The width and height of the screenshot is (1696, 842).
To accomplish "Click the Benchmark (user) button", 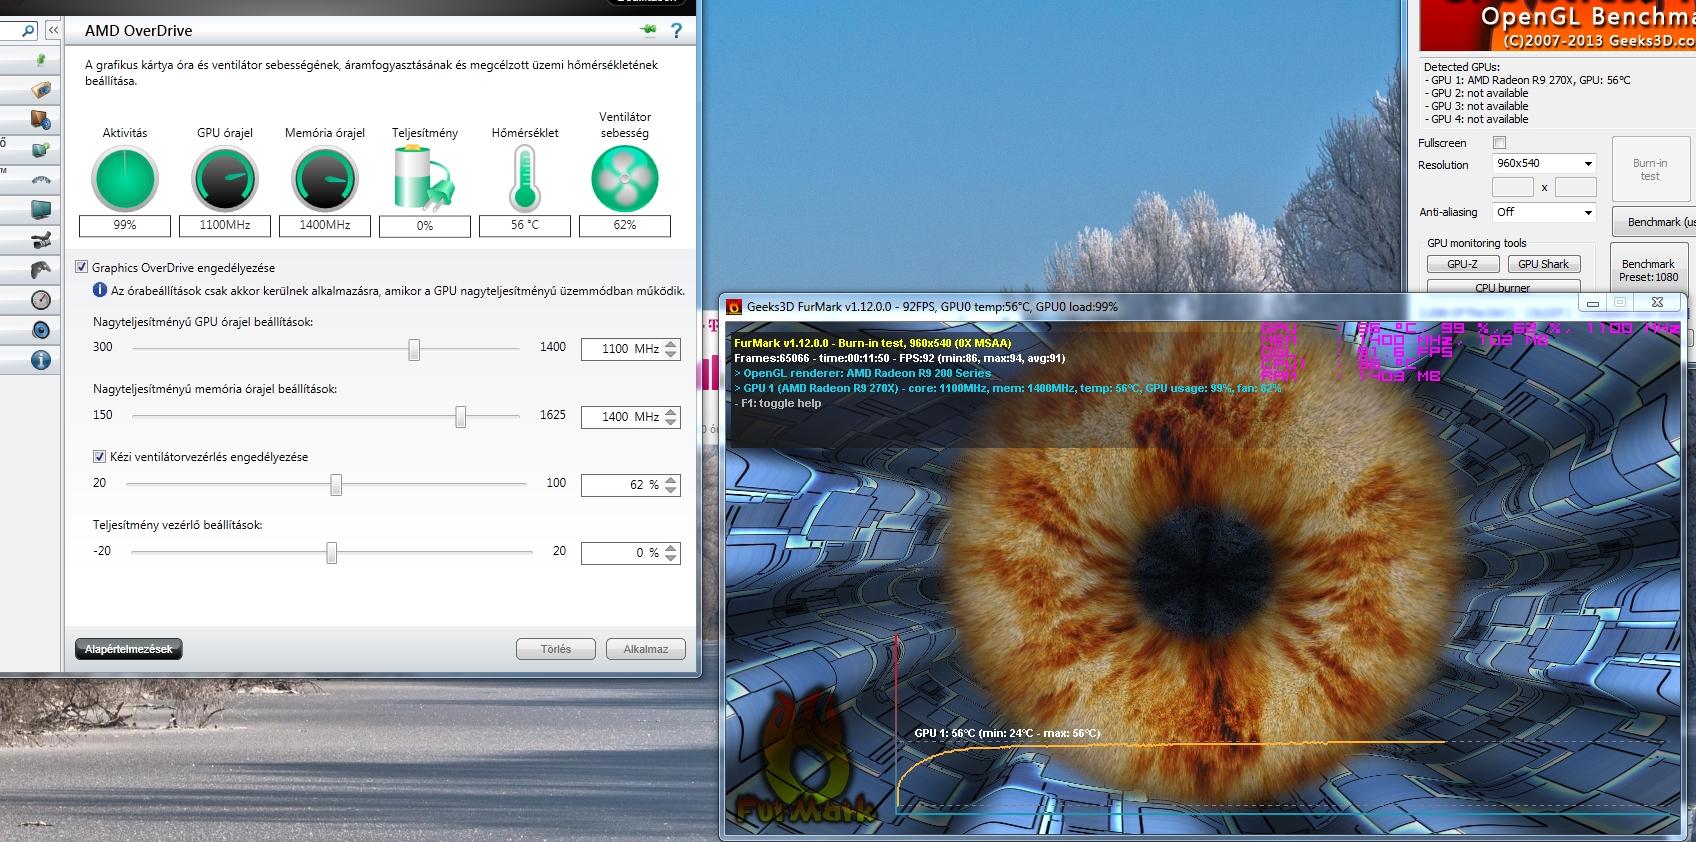I will click(x=1653, y=222).
